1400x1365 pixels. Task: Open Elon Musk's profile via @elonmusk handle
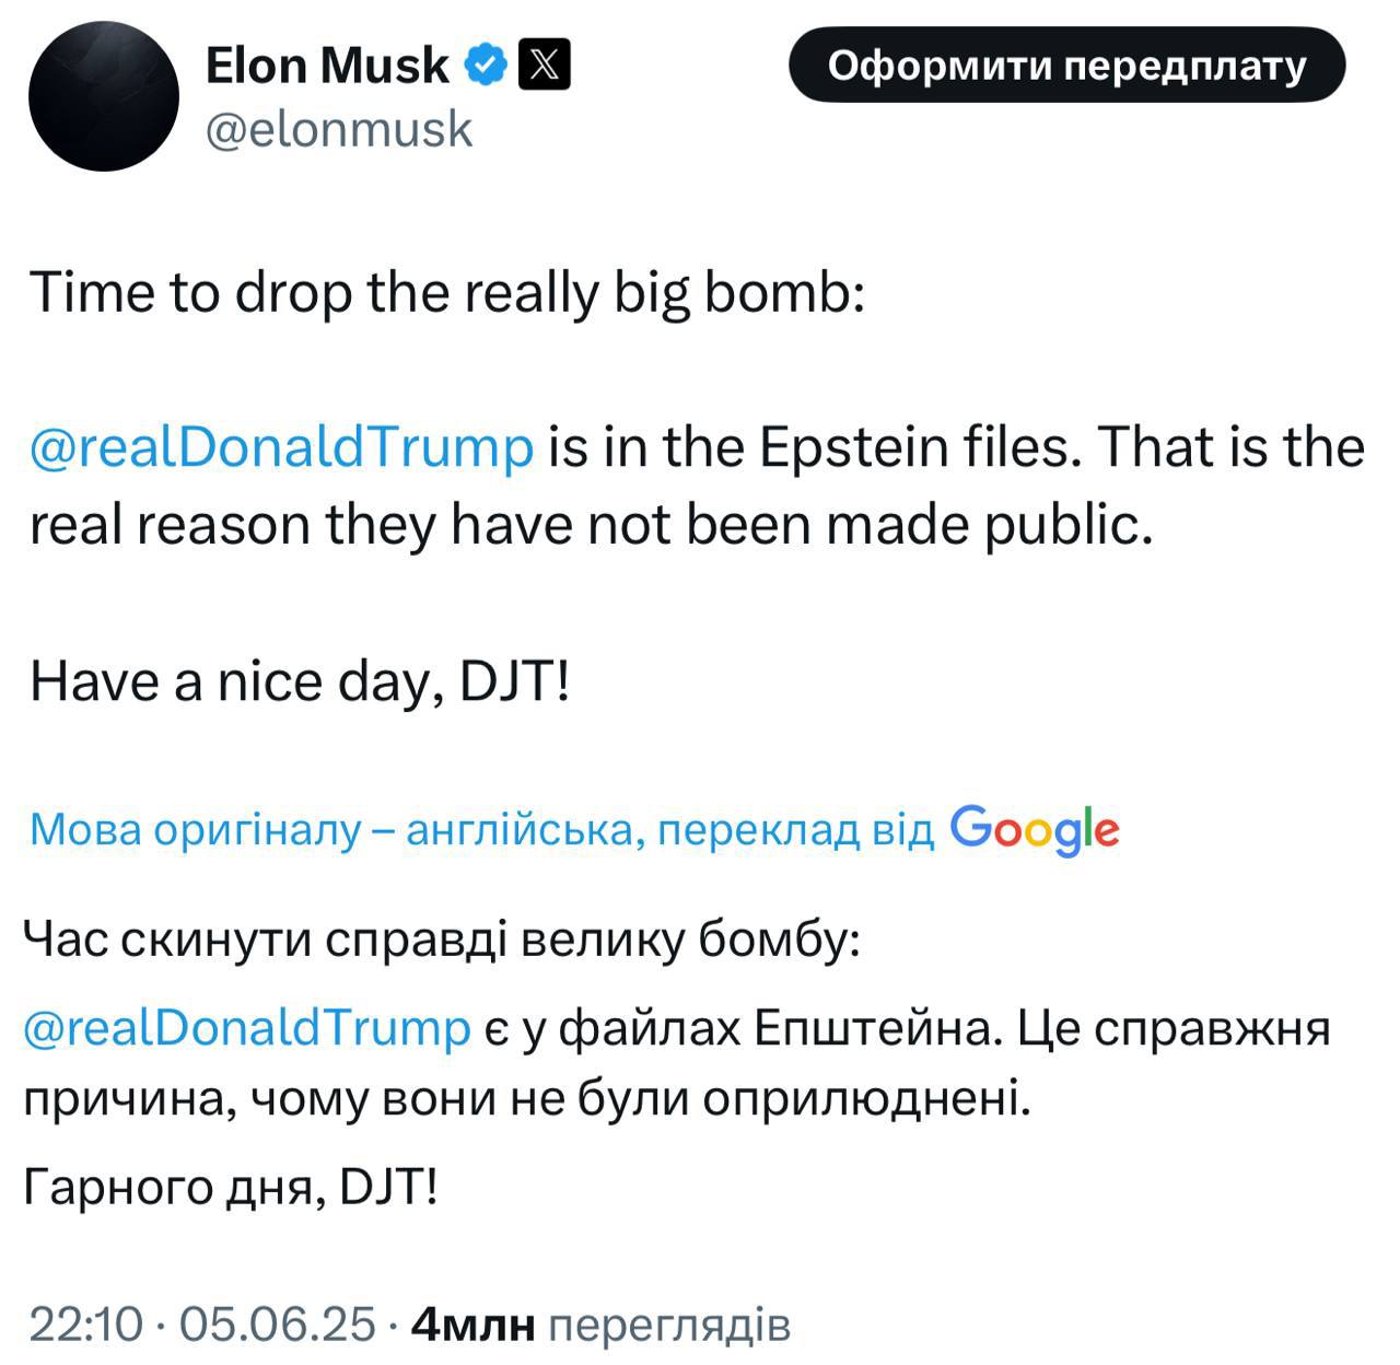(340, 127)
